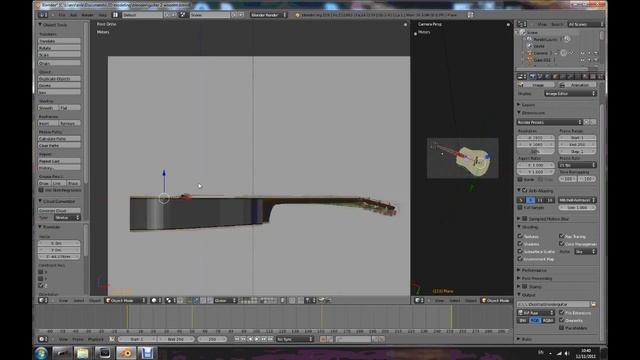This screenshot has width=640, height=360.
Task: Open Global orientation dropdown
Action: pyautogui.click(x=225, y=300)
